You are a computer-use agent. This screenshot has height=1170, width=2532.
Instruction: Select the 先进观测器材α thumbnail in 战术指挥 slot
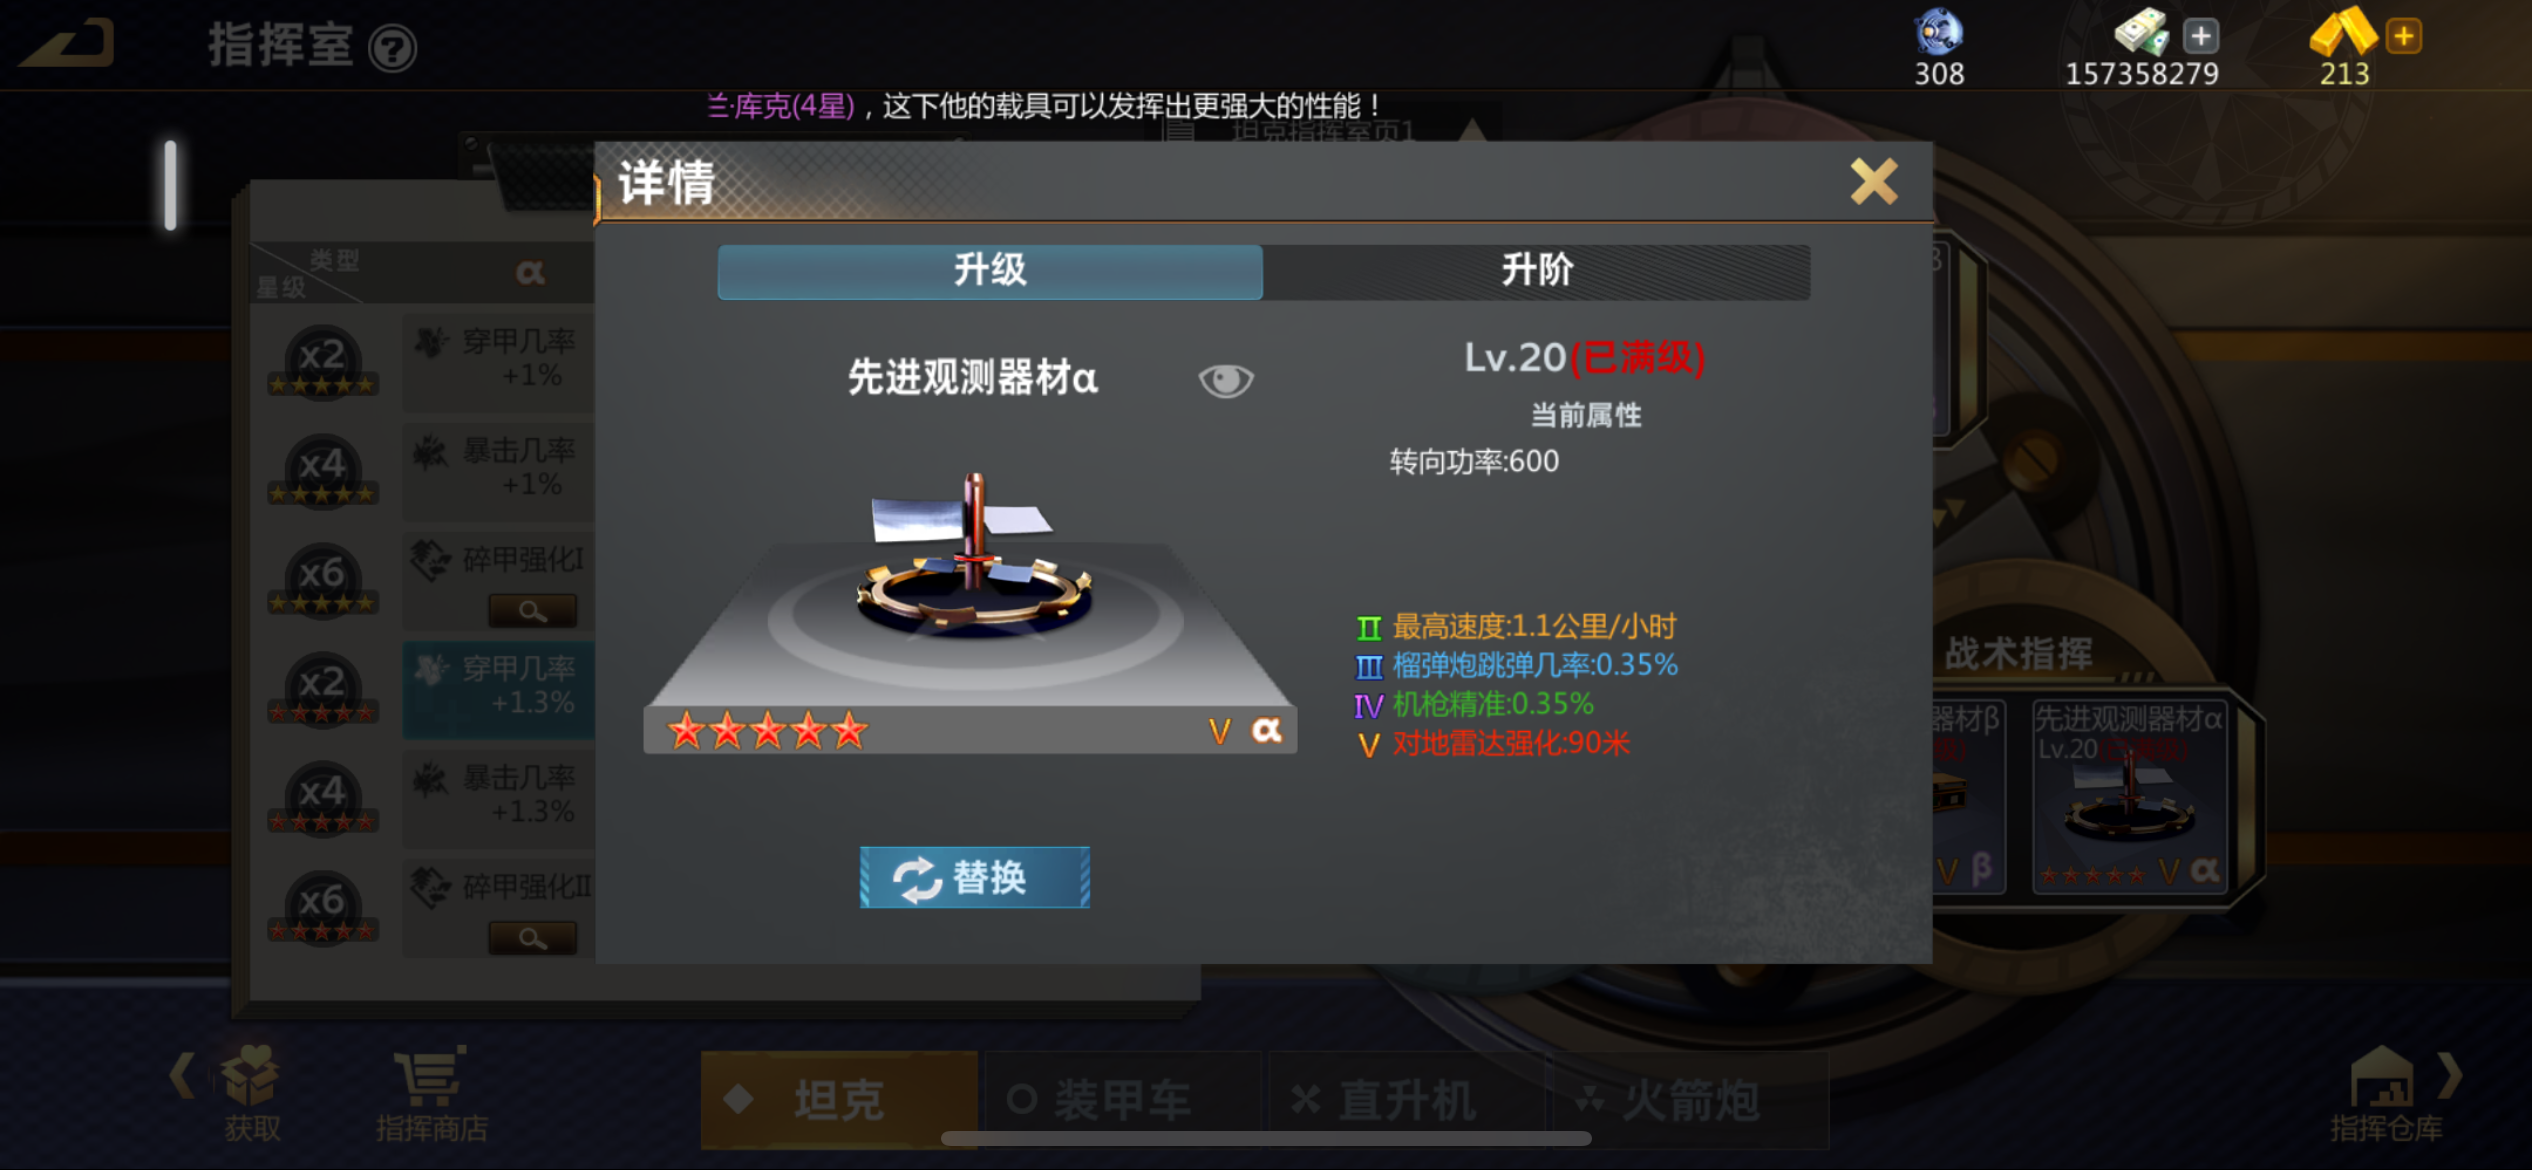coord(2130,796)
